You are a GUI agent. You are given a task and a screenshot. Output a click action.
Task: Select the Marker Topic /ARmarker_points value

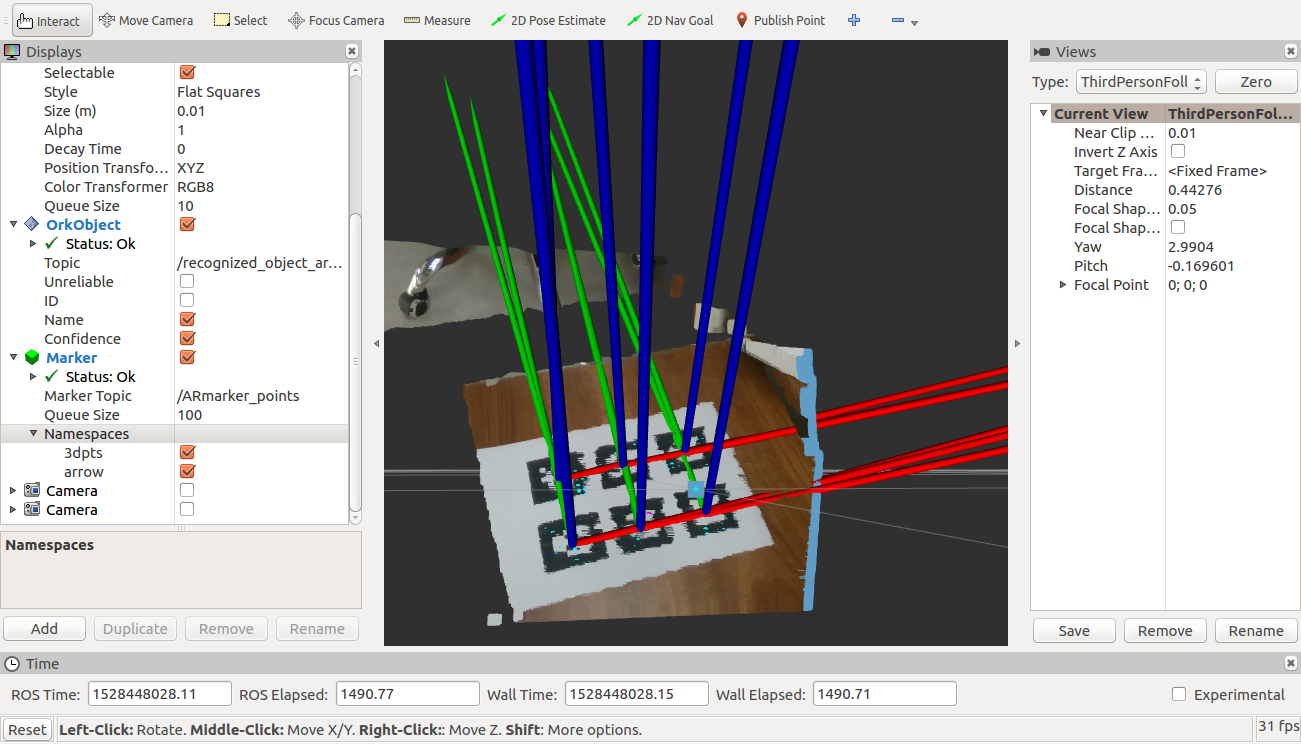[x=238, y=396]
